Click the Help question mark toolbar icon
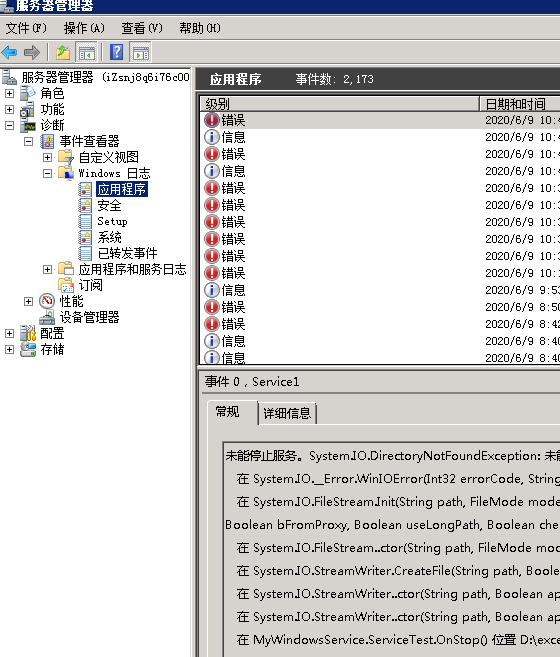The image size is (560, 657). point(116,52)
